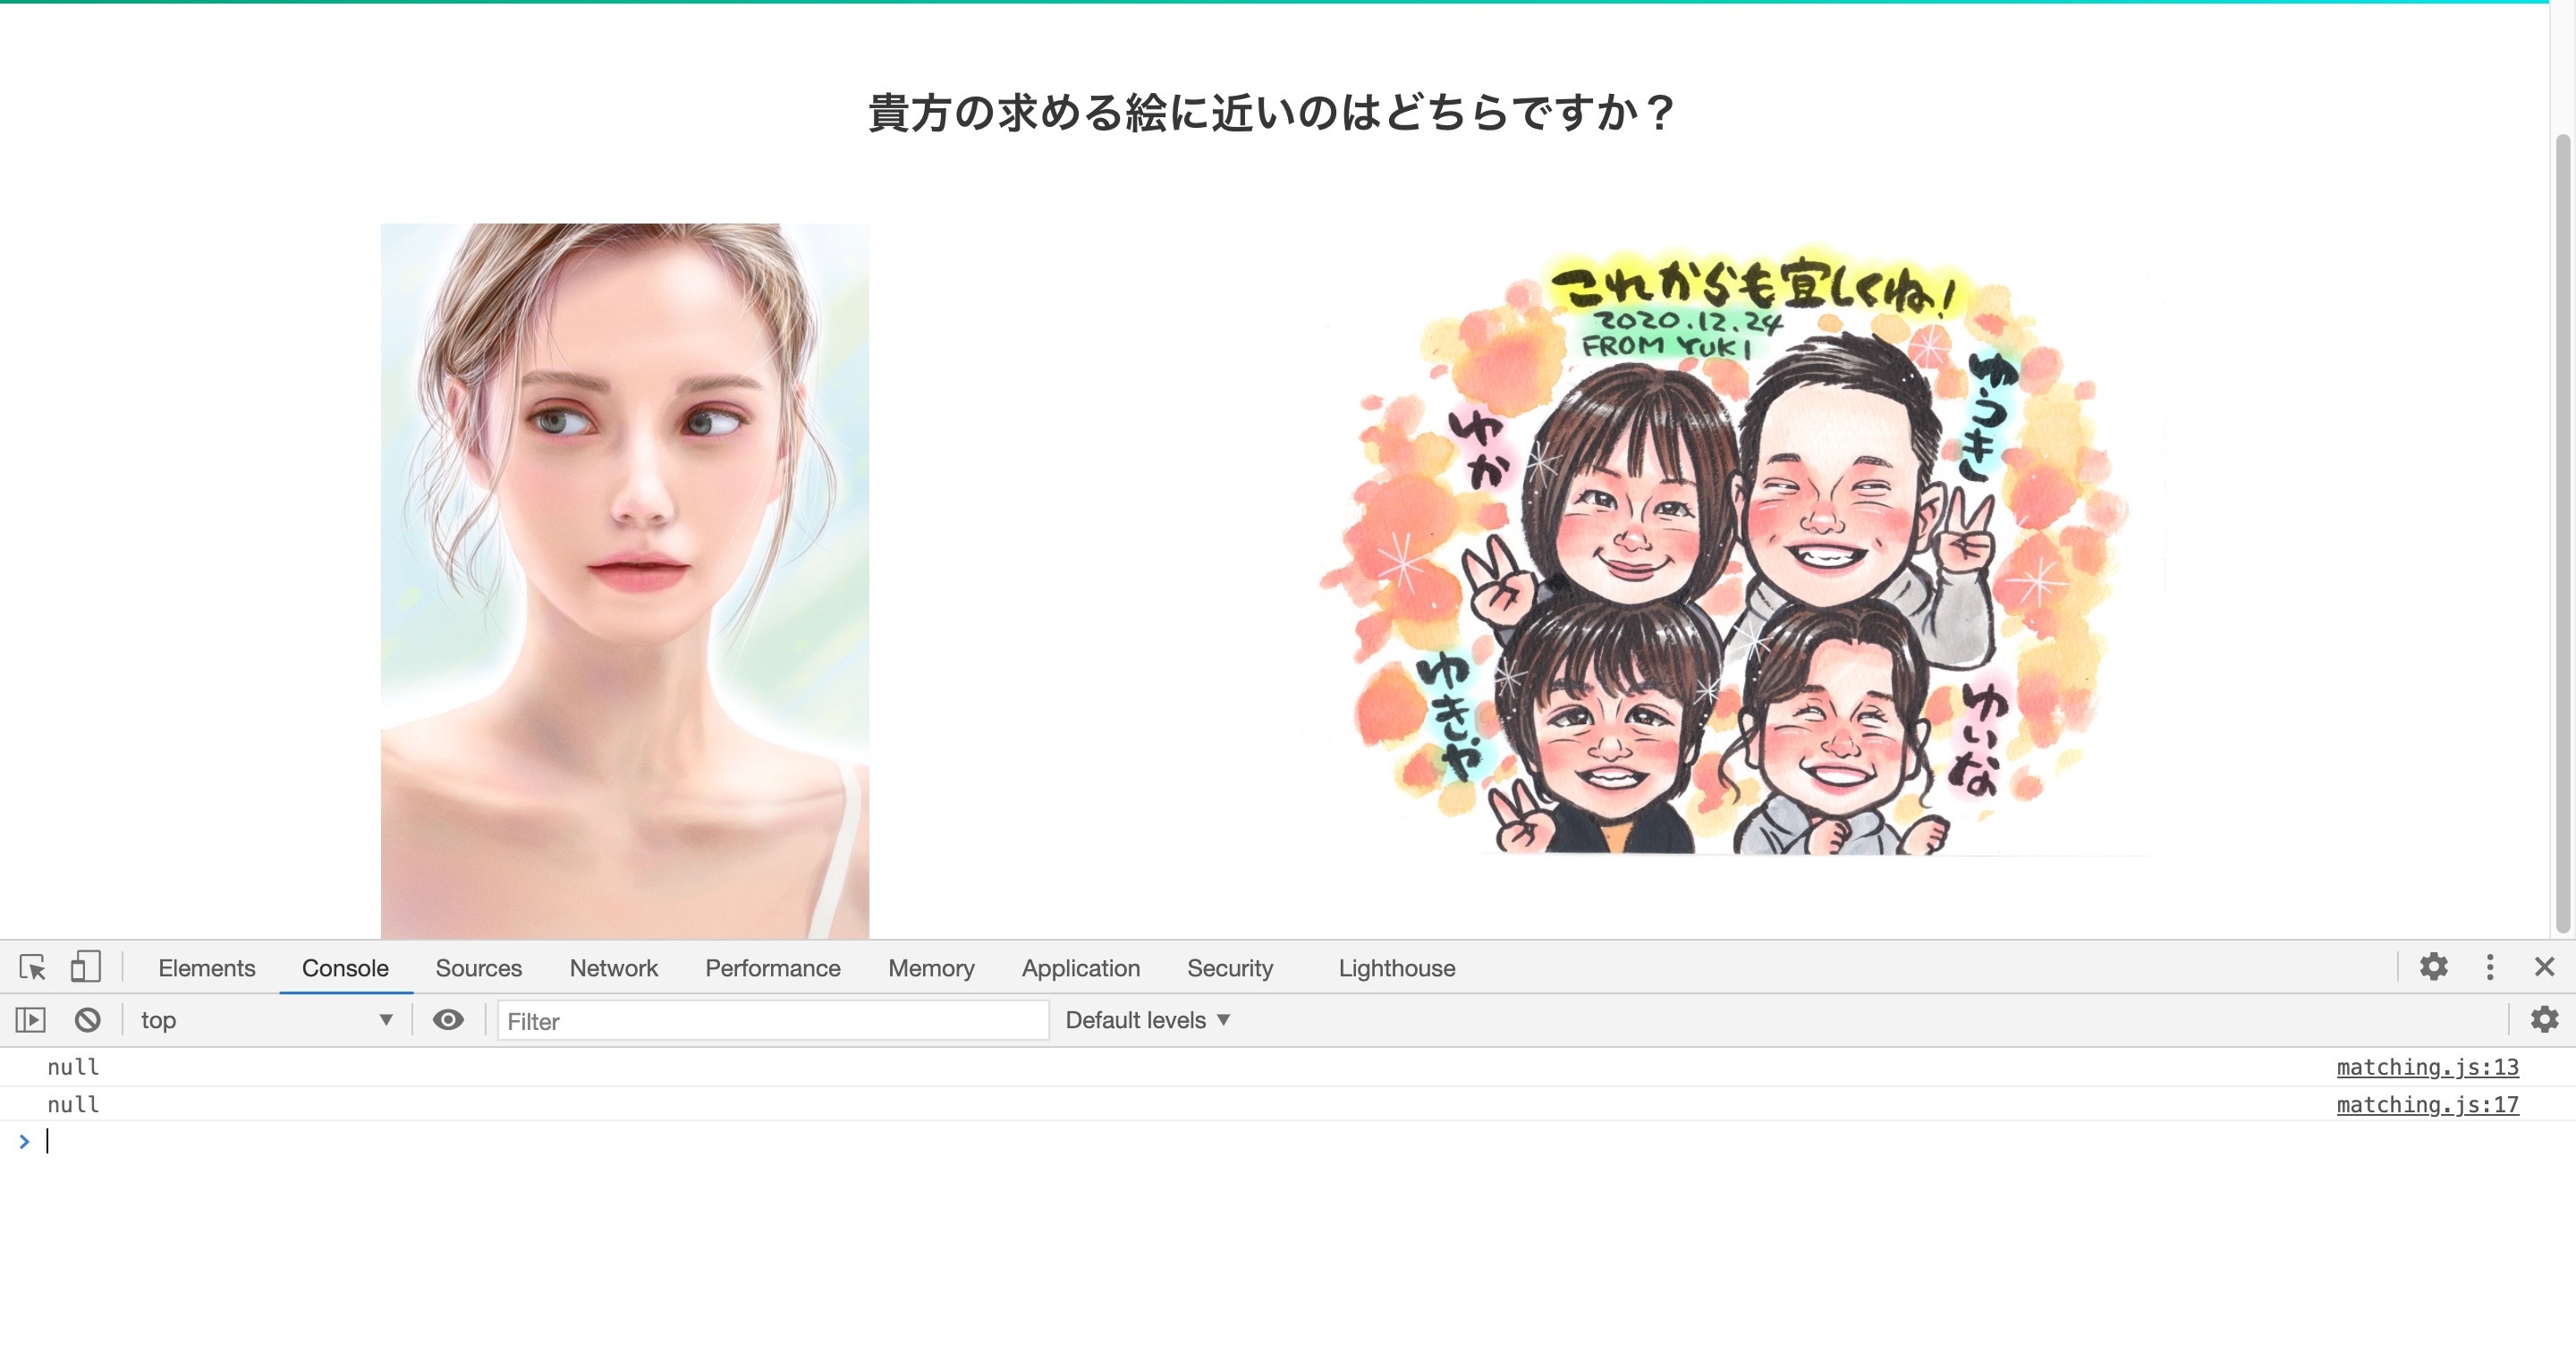Expand the top context dropdown
The image size is (2576, 1368).
click(265, 1020)
